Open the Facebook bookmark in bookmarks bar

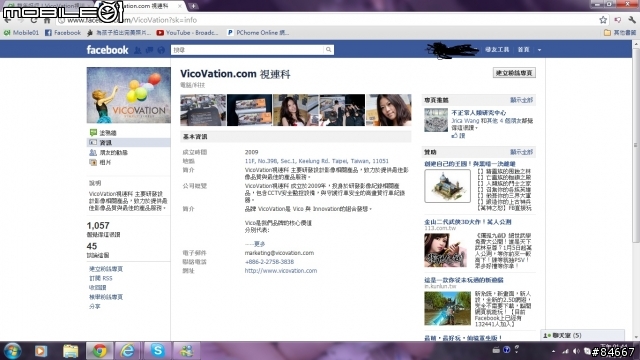tap(63, 33)
